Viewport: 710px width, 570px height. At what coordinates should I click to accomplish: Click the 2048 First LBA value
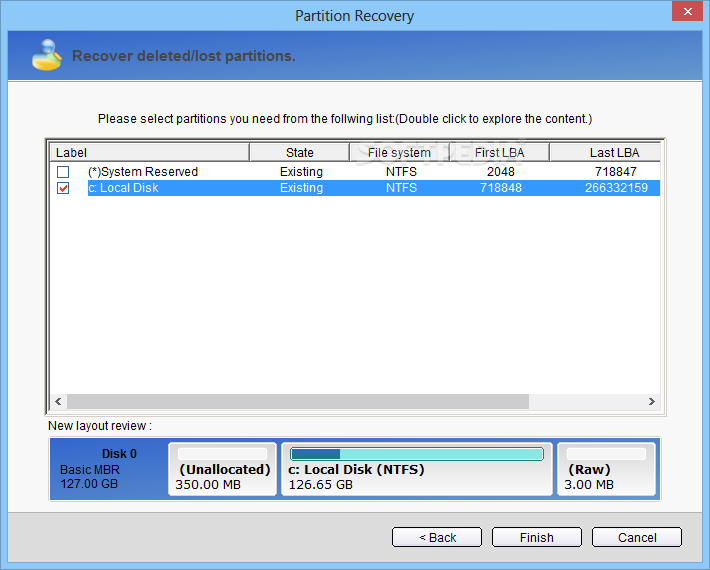500,172
